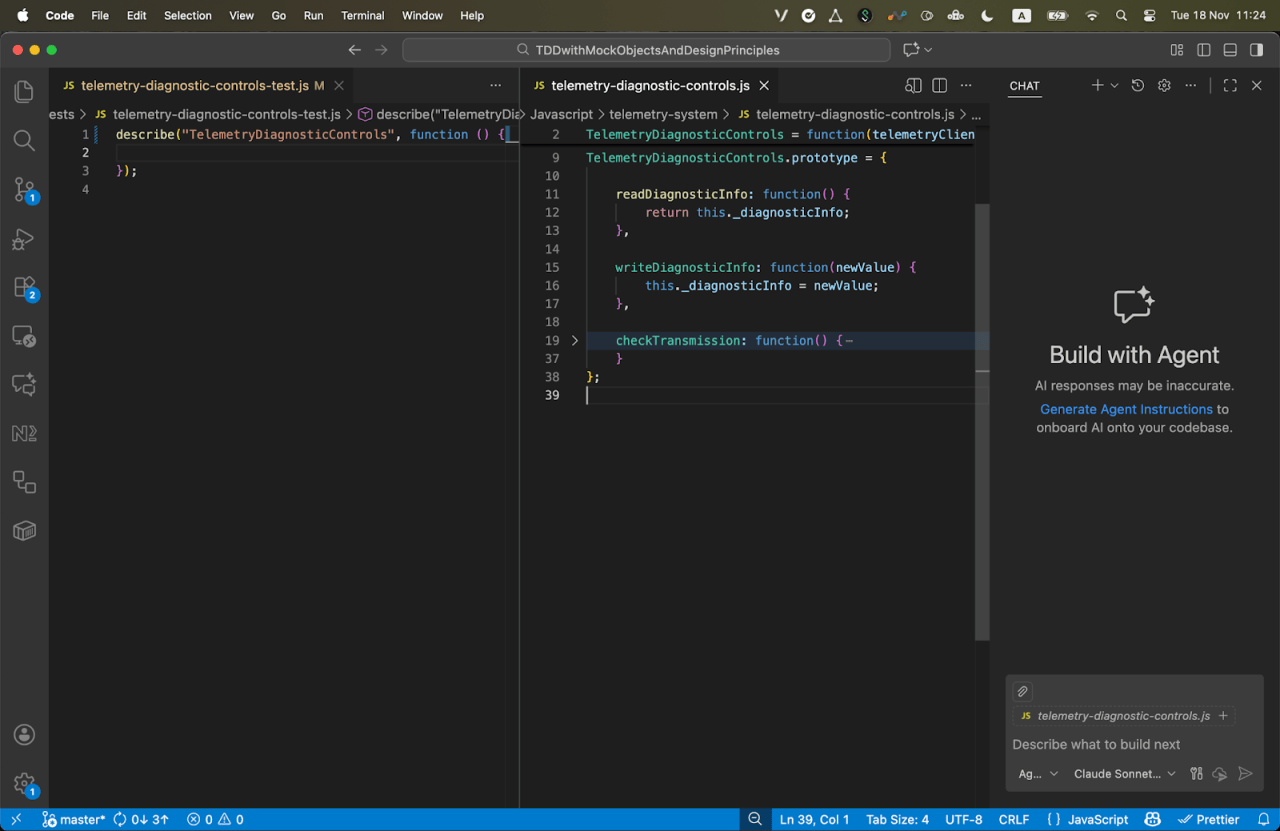Expand folded checkTransmission function at line 19

tap(574, 340)
